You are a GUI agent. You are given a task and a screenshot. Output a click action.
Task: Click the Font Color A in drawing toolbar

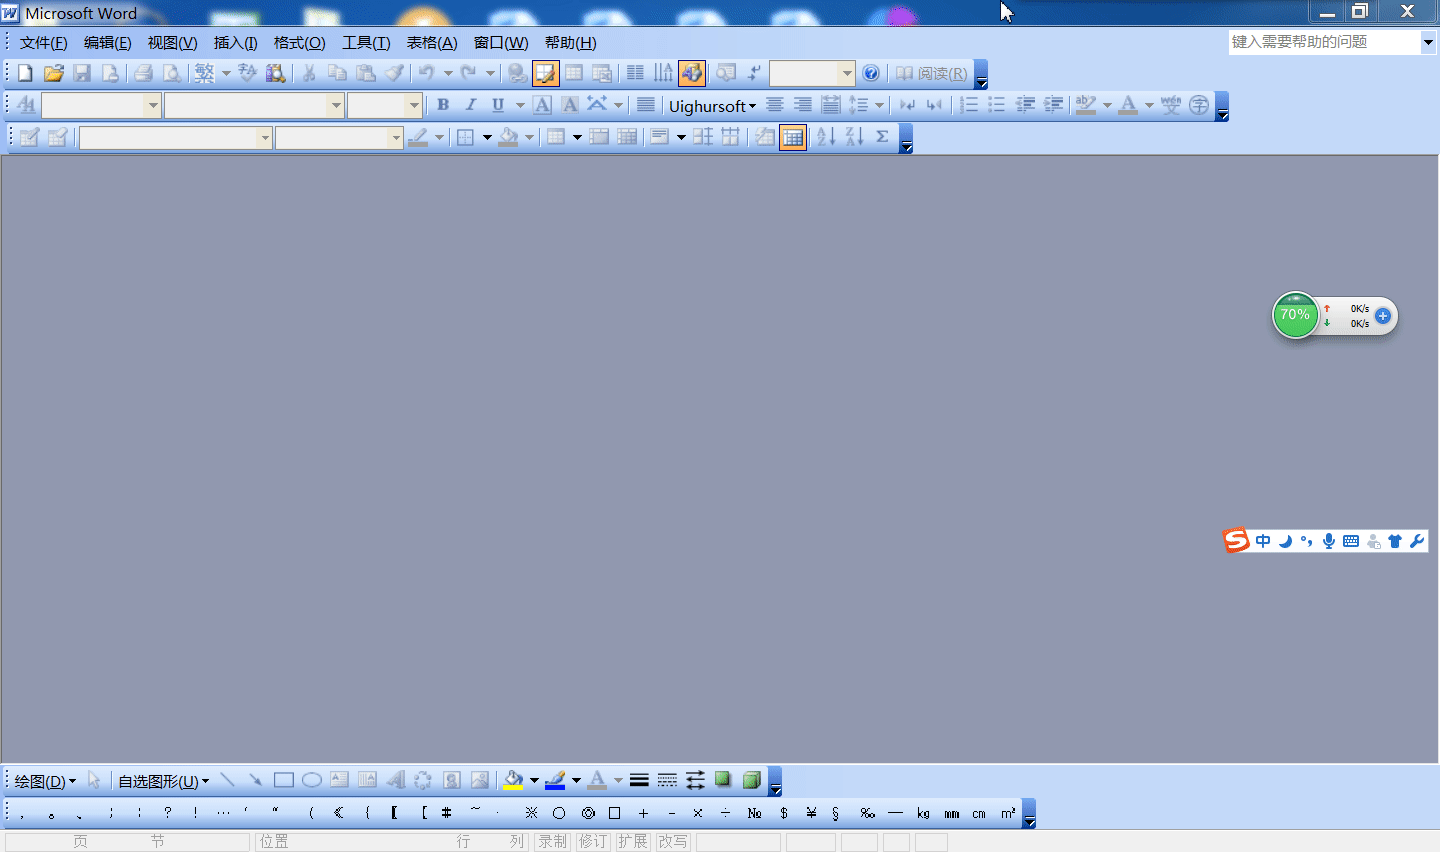pos(597,780)
